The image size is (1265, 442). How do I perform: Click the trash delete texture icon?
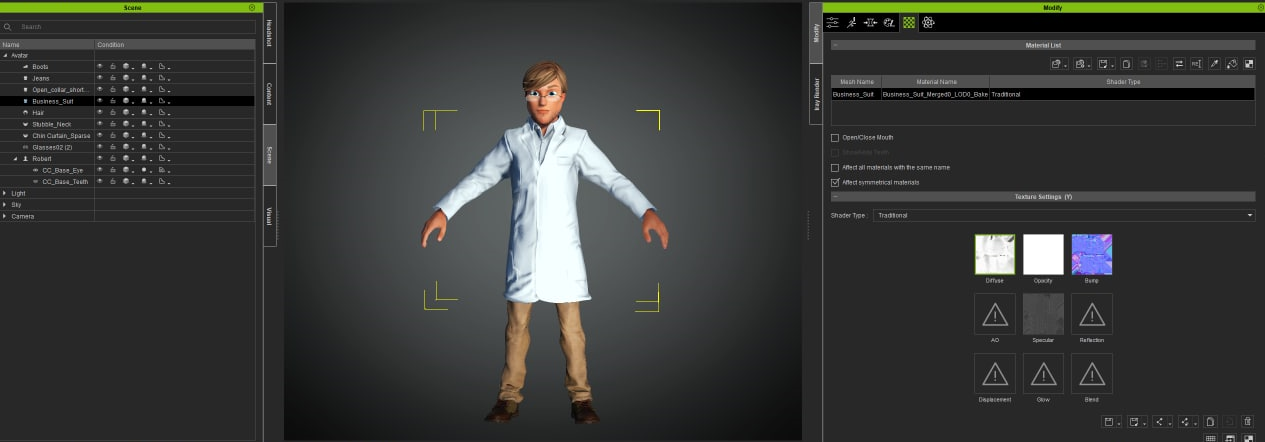[x=1247, y=422]
